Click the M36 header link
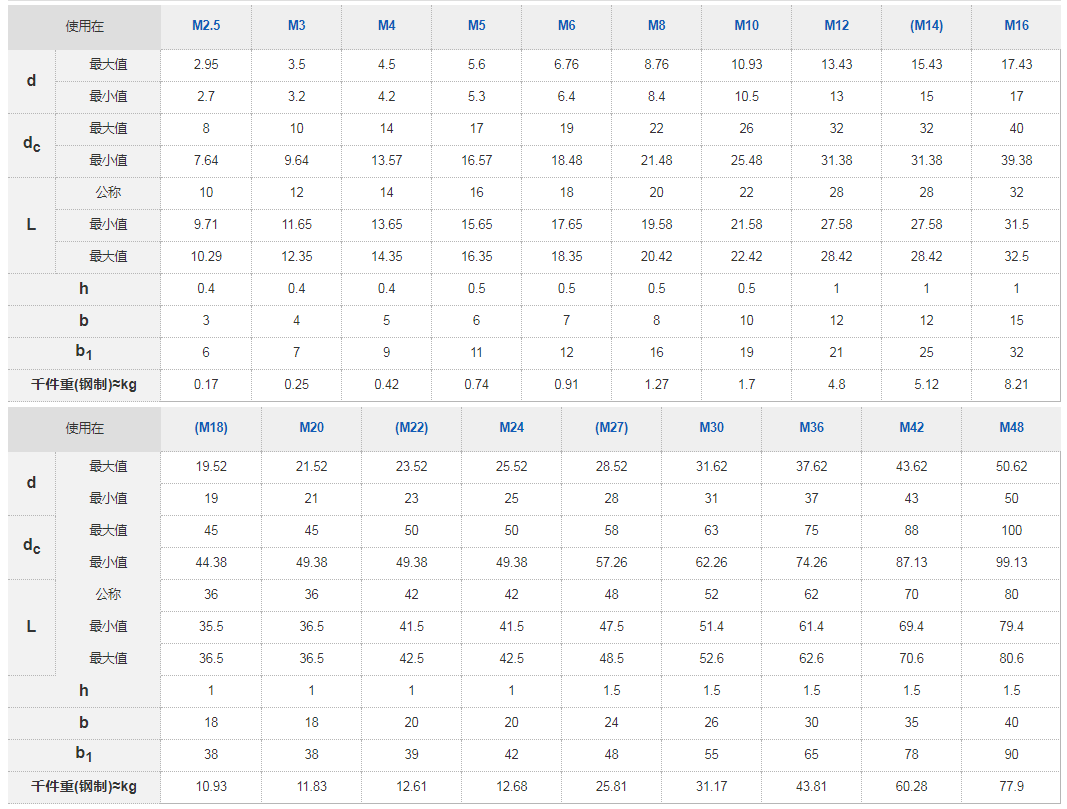Screen dimensions: 1067x809 coord(812,428)
